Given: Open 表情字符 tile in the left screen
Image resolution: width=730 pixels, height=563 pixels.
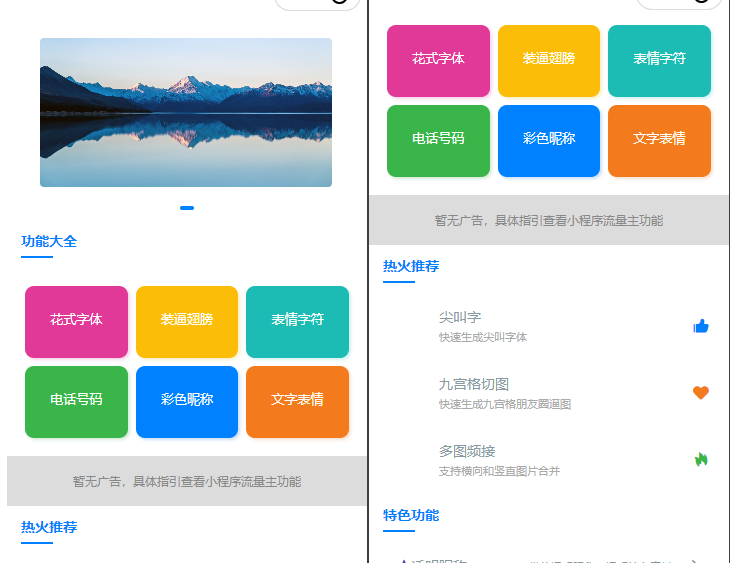Looking at the screenshot, I should coord(297,322).
